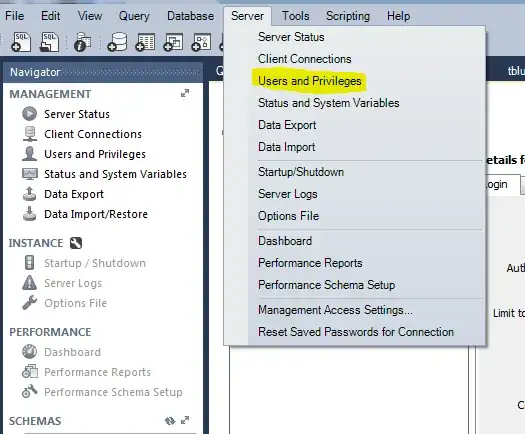Select Startup / Shutdown label in Navigator
The width and height of the screenshot is (525, 434).
95,263
